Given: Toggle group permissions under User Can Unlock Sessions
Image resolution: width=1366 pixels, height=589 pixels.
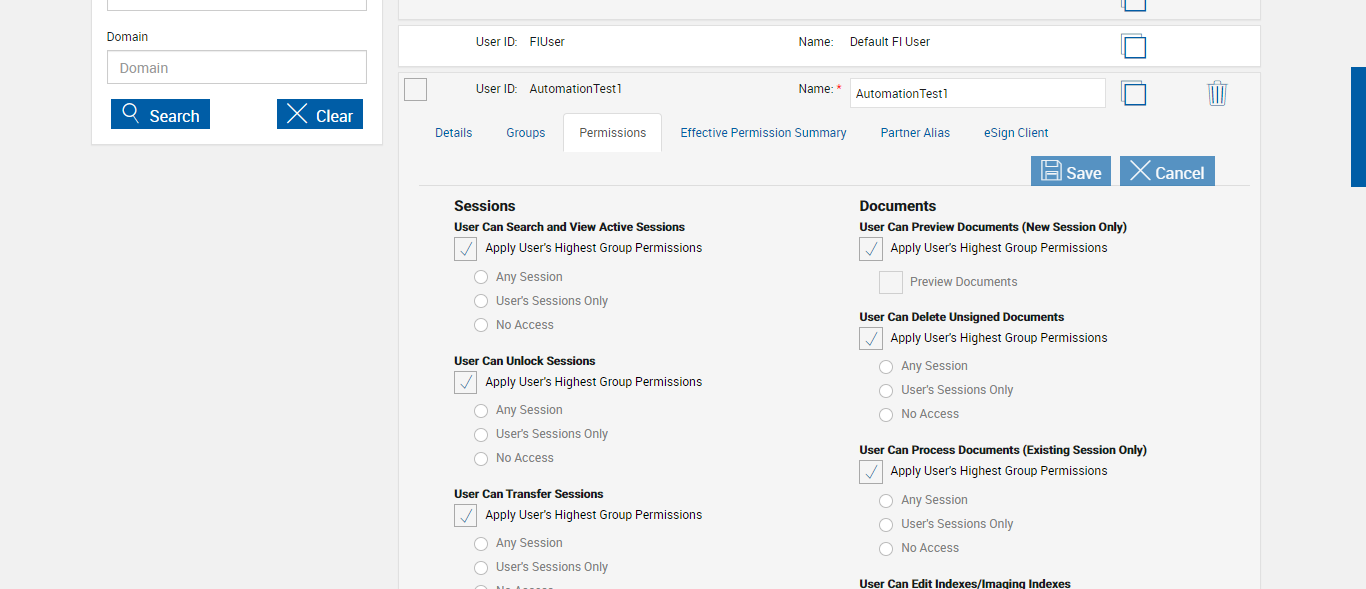Looking at the screenshot, I should 466,382.
